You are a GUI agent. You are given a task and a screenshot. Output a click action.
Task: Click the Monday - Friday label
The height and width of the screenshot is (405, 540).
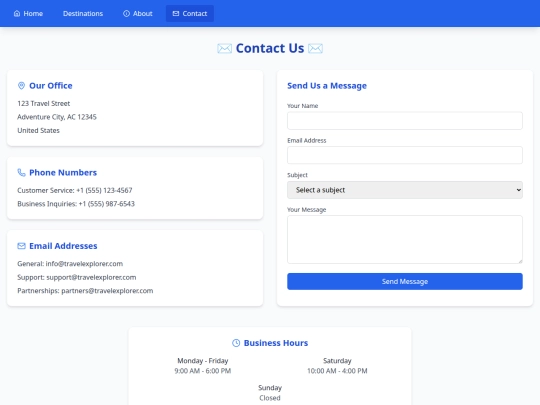coord(203,361)
